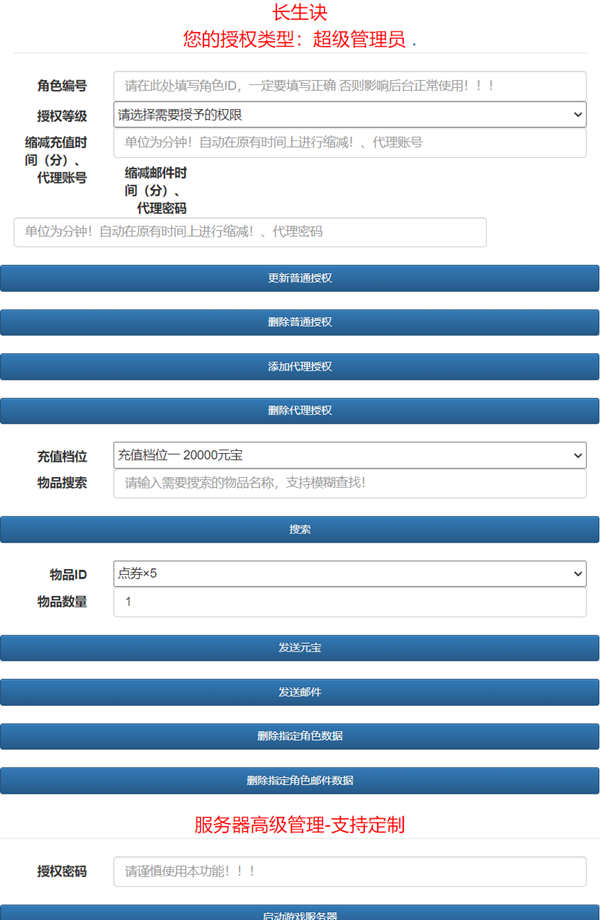Click the 角色编号 role ID input field
The height and width of the screenshot is (920, 600).
click(x=349, y=86)
